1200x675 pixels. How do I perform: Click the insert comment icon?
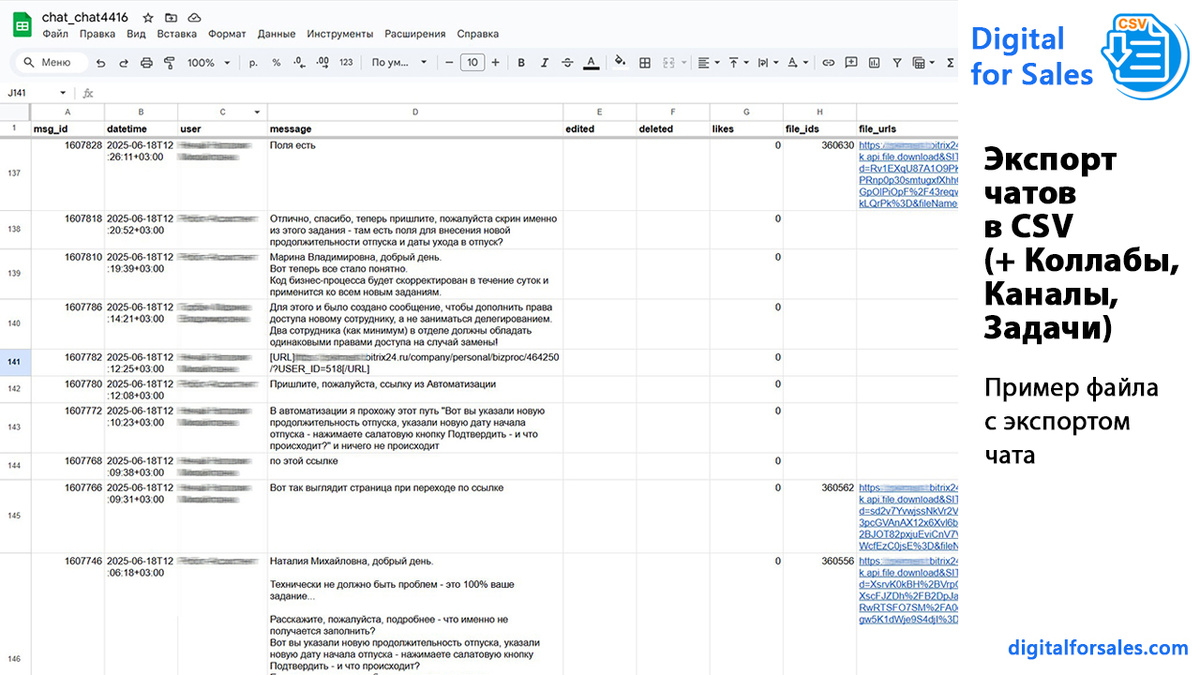(851, 63)
